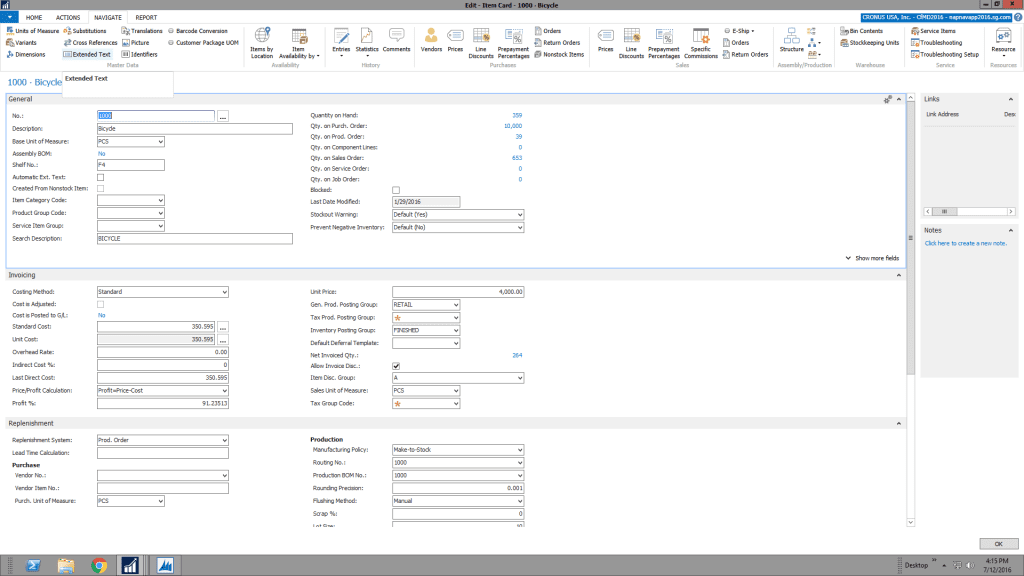Click the Description input field

tap(194, 129)
